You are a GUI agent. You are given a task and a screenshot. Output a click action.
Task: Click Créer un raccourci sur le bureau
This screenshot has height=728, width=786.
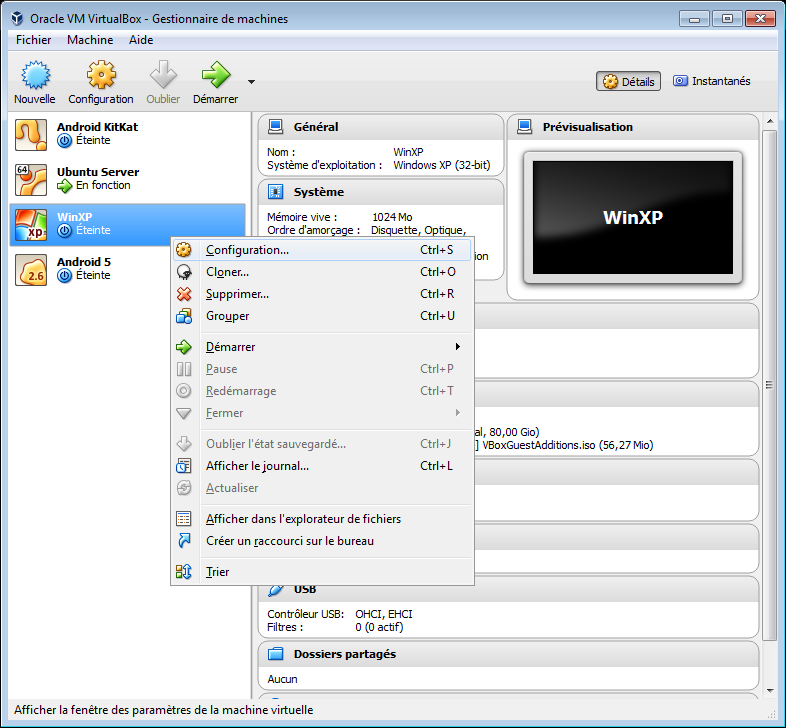point(290,541)
